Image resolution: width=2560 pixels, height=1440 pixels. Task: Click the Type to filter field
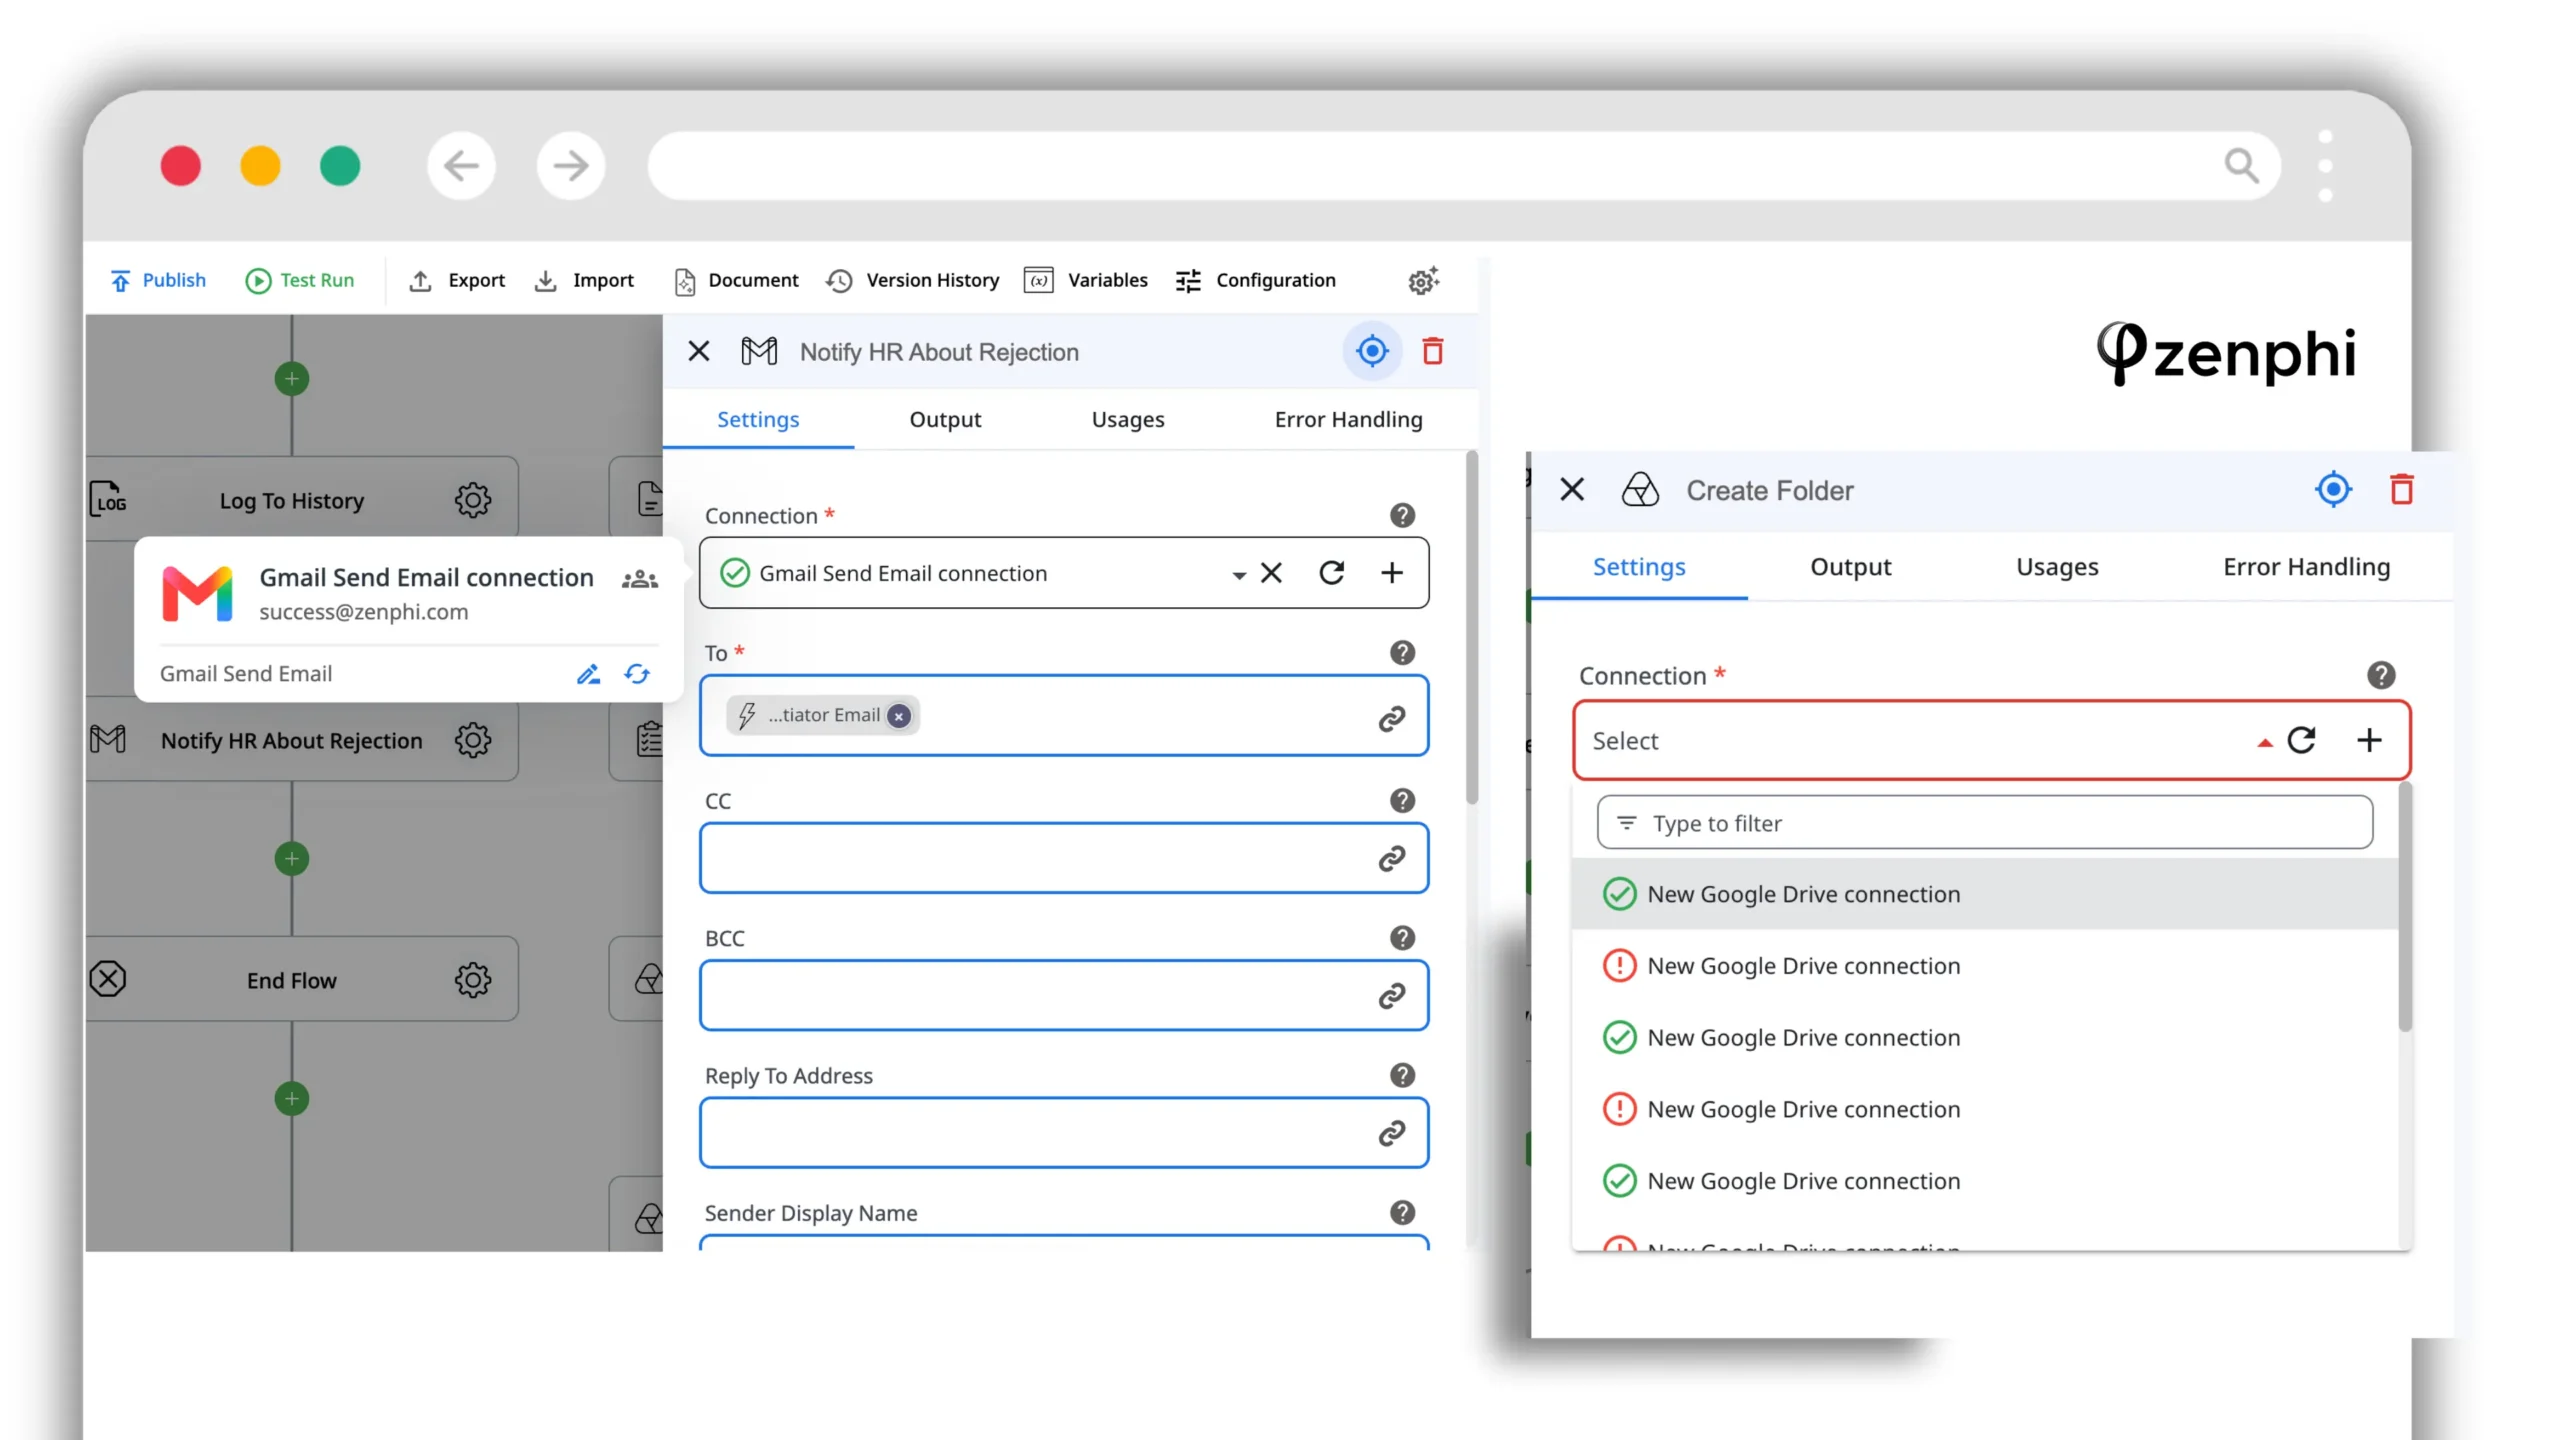click(x=1984, y=823)
